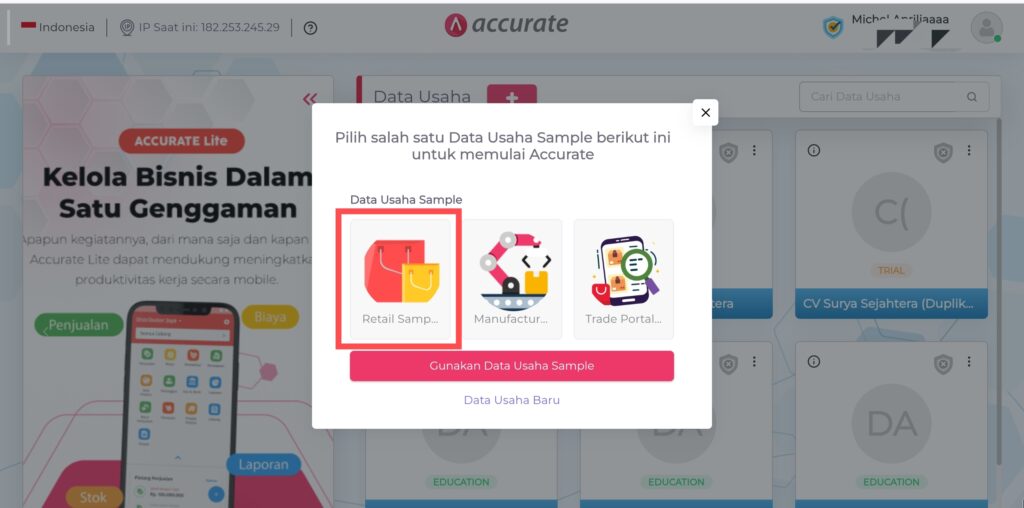Click the verified shield badge icon
The image size is (1024, 508).
(x=833, y=27)
